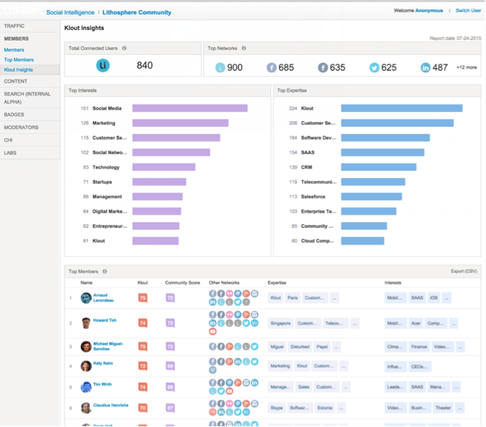Viewport: 486px width, 427px height.
Task: Click the Facebook icon beside 635
Action: (323, 68)
